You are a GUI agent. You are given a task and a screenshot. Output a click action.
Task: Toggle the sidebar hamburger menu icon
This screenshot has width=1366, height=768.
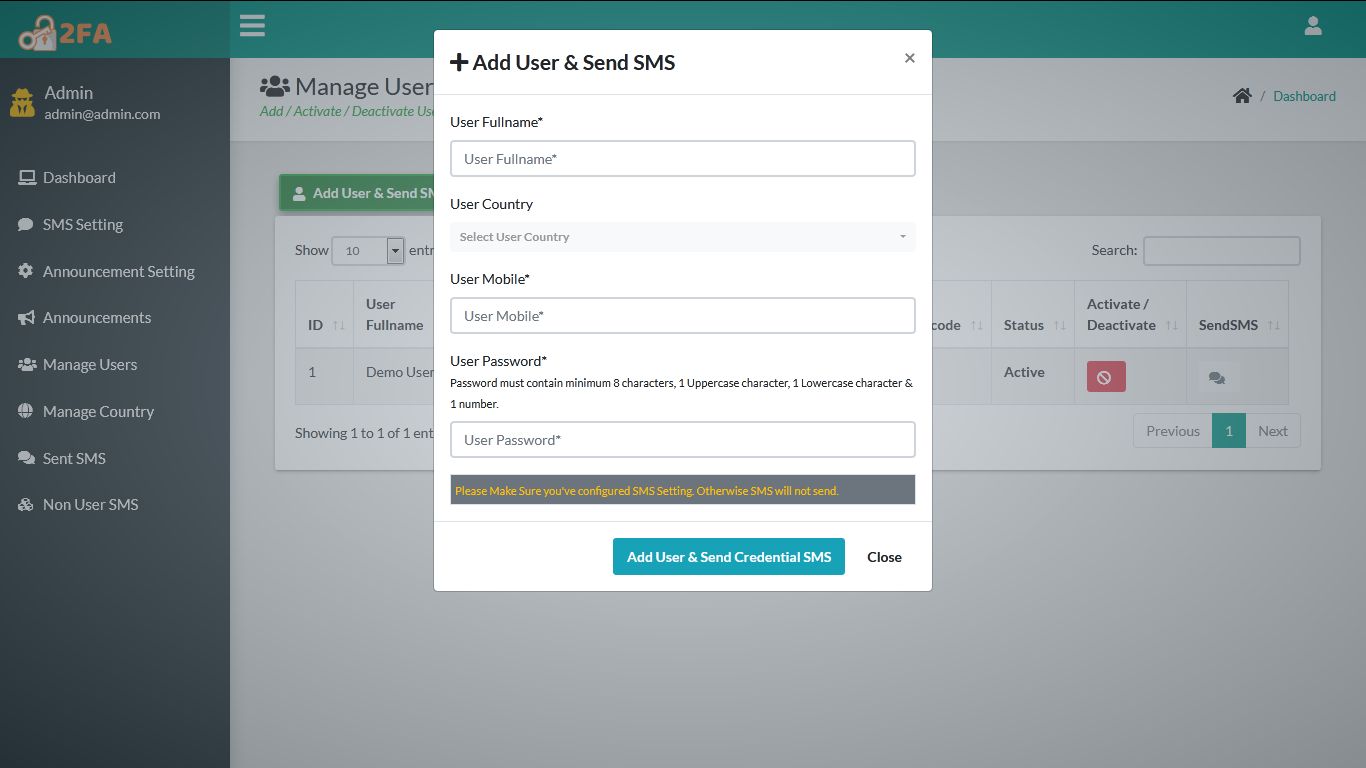[x=252, y=25]
